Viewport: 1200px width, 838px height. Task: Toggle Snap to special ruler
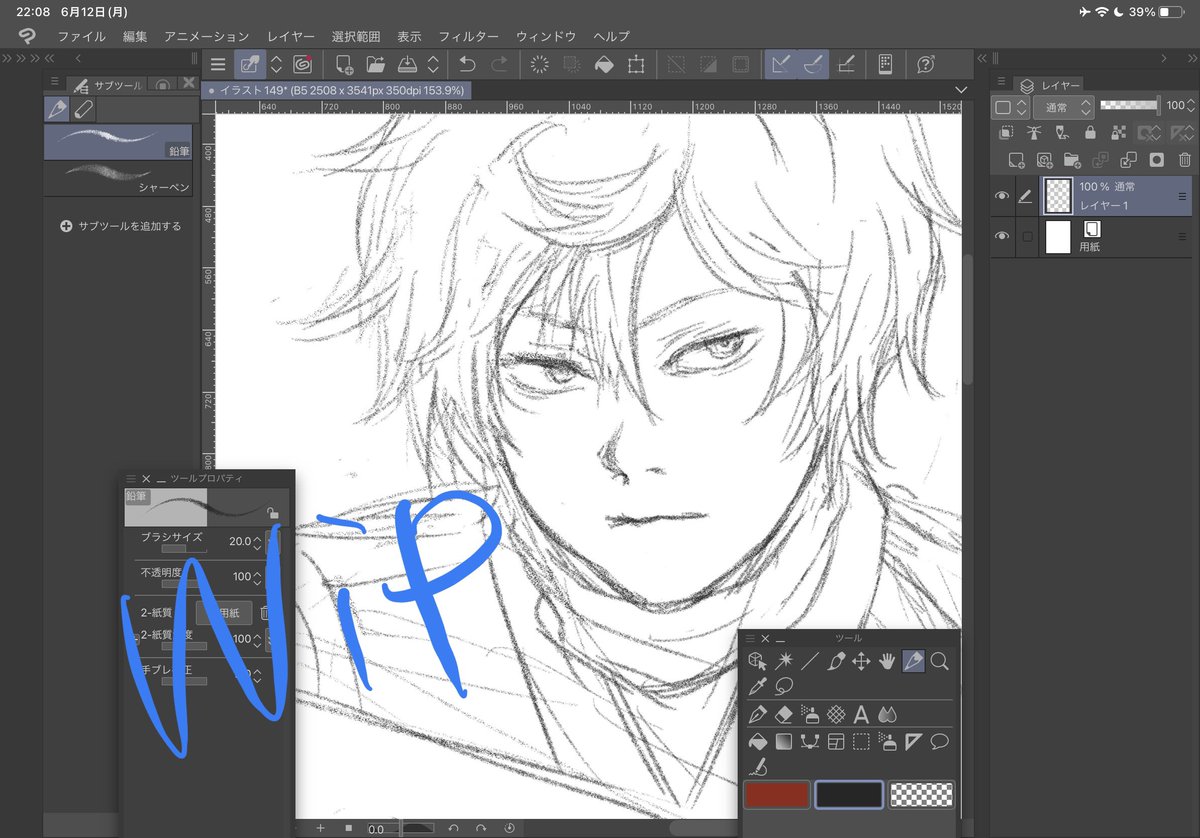814,65
